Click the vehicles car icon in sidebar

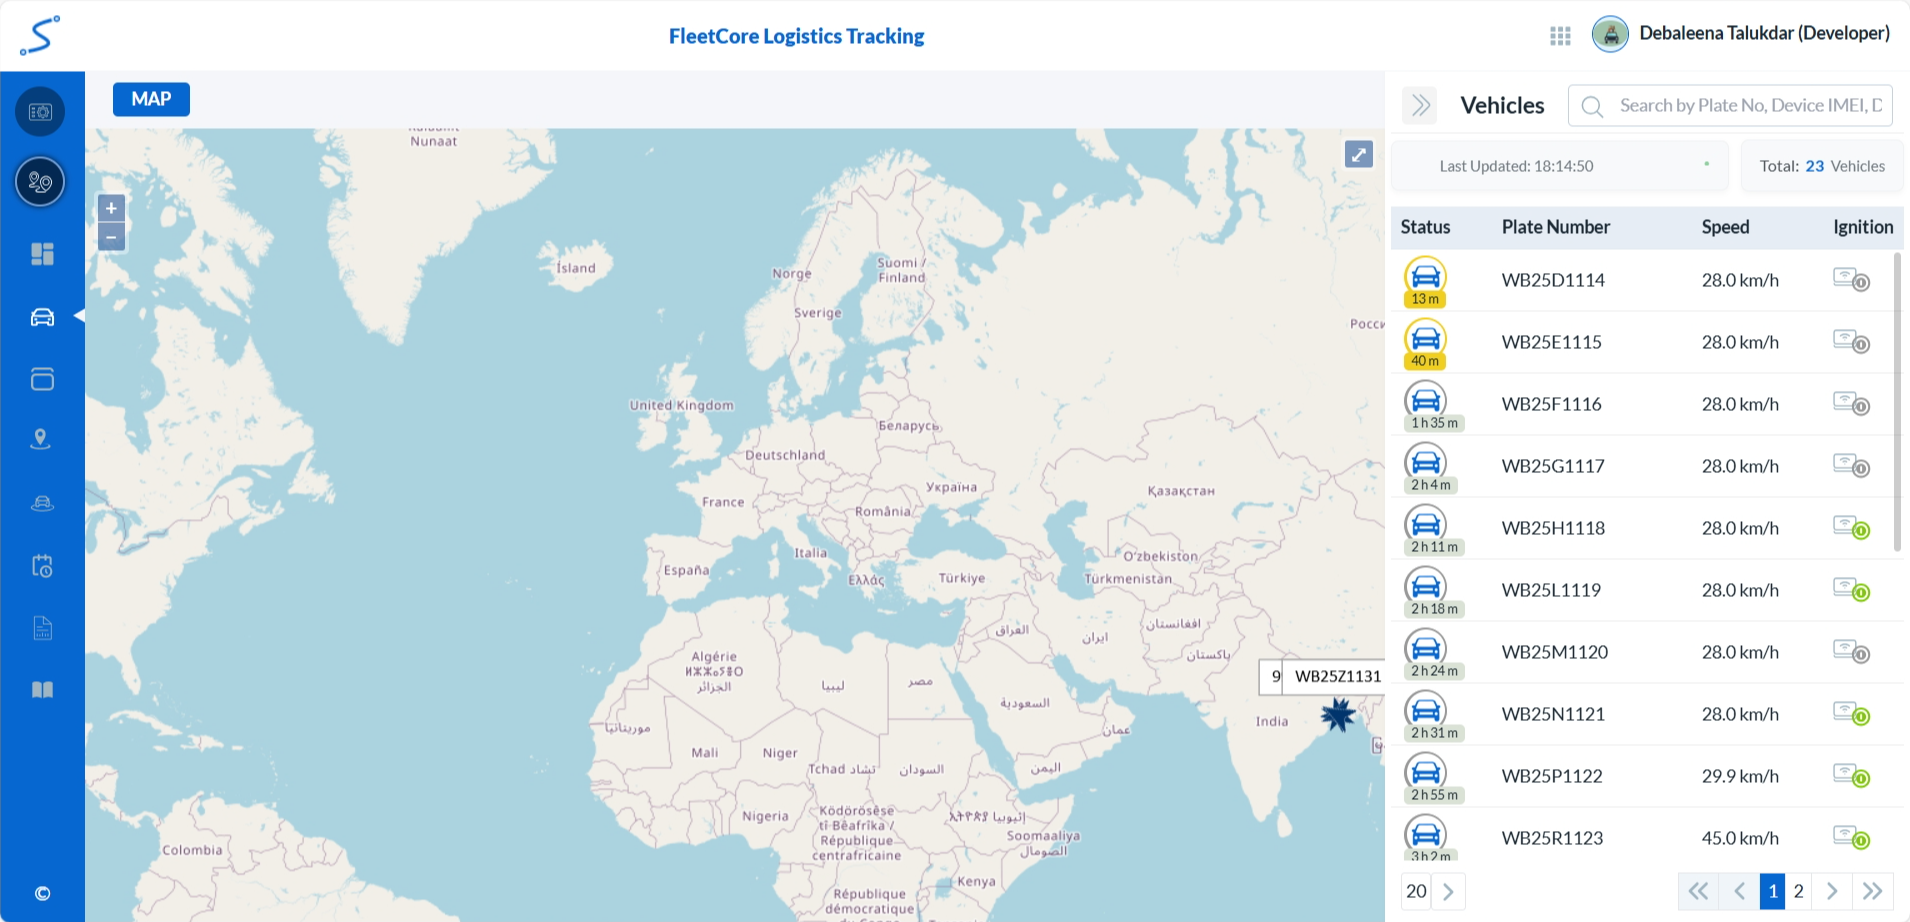point(42,317)
